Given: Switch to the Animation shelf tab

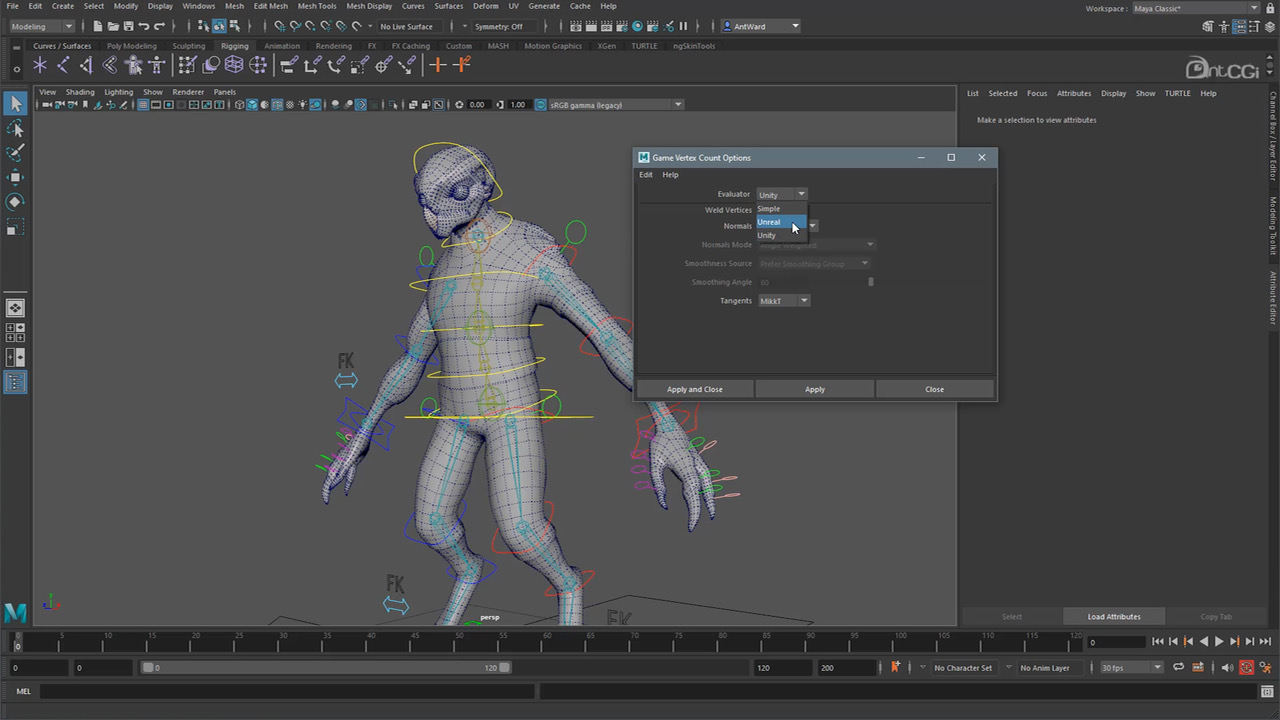Looking at the screenshot, I should 282,46.
